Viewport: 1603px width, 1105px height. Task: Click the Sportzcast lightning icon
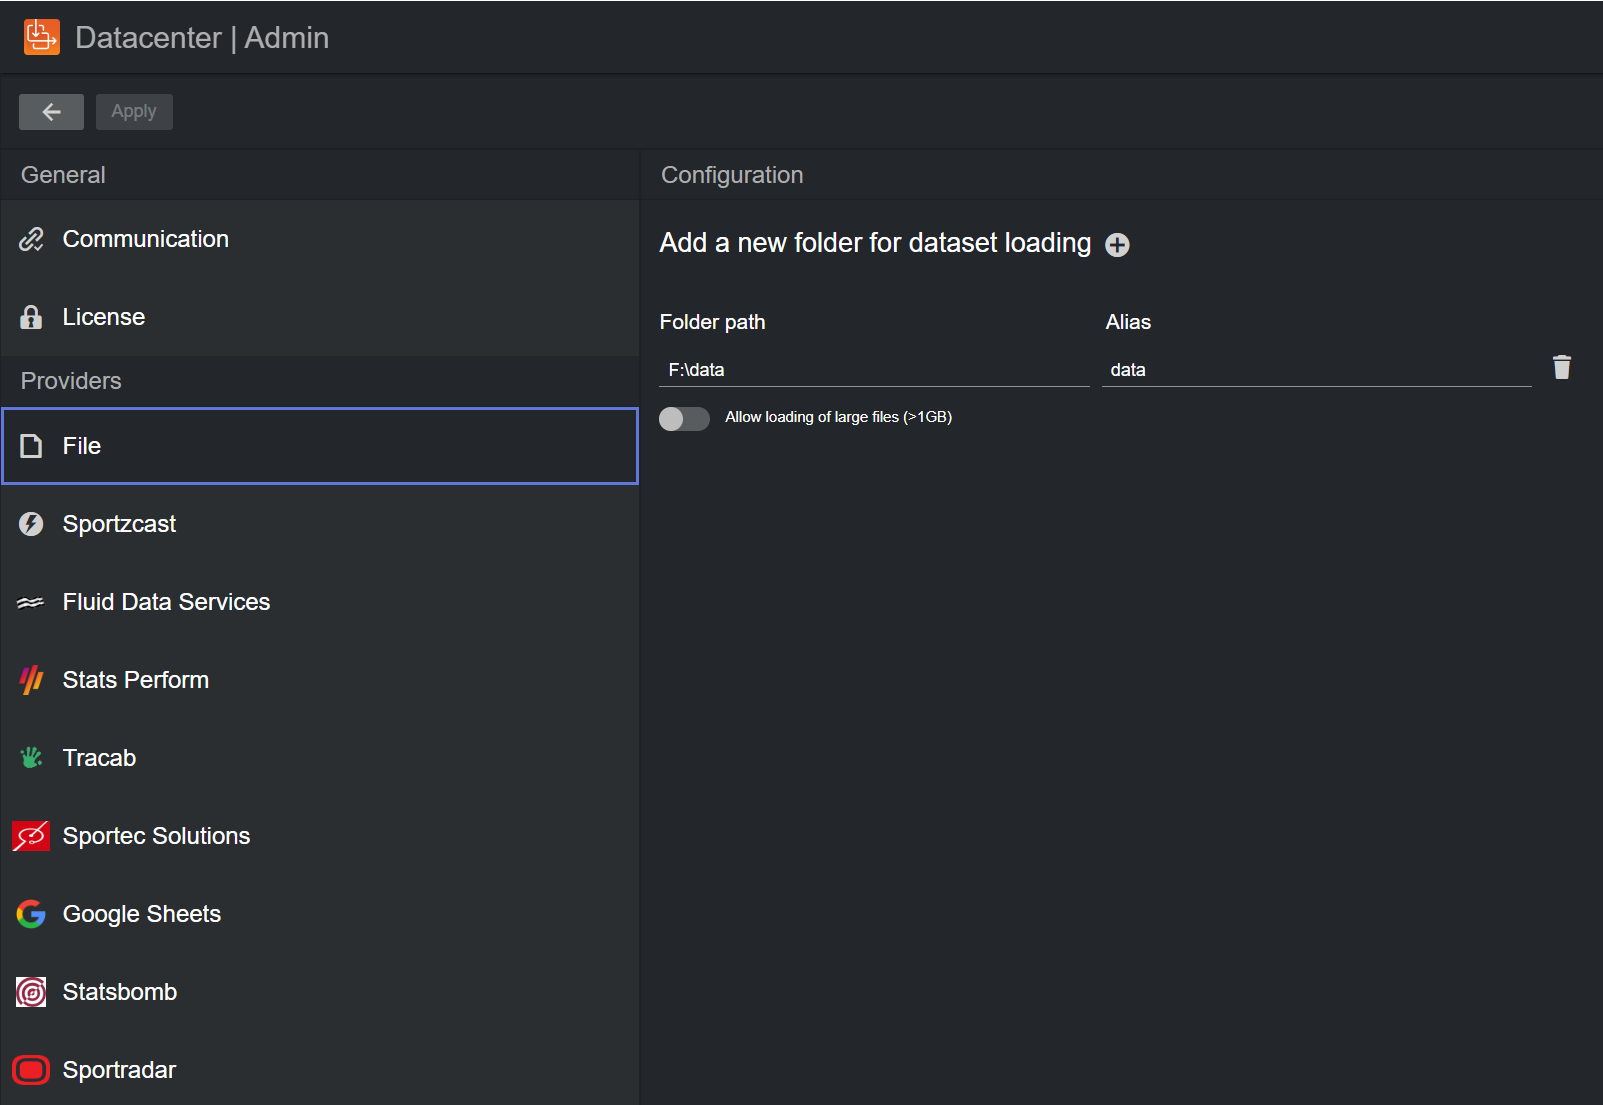[31, 524]
